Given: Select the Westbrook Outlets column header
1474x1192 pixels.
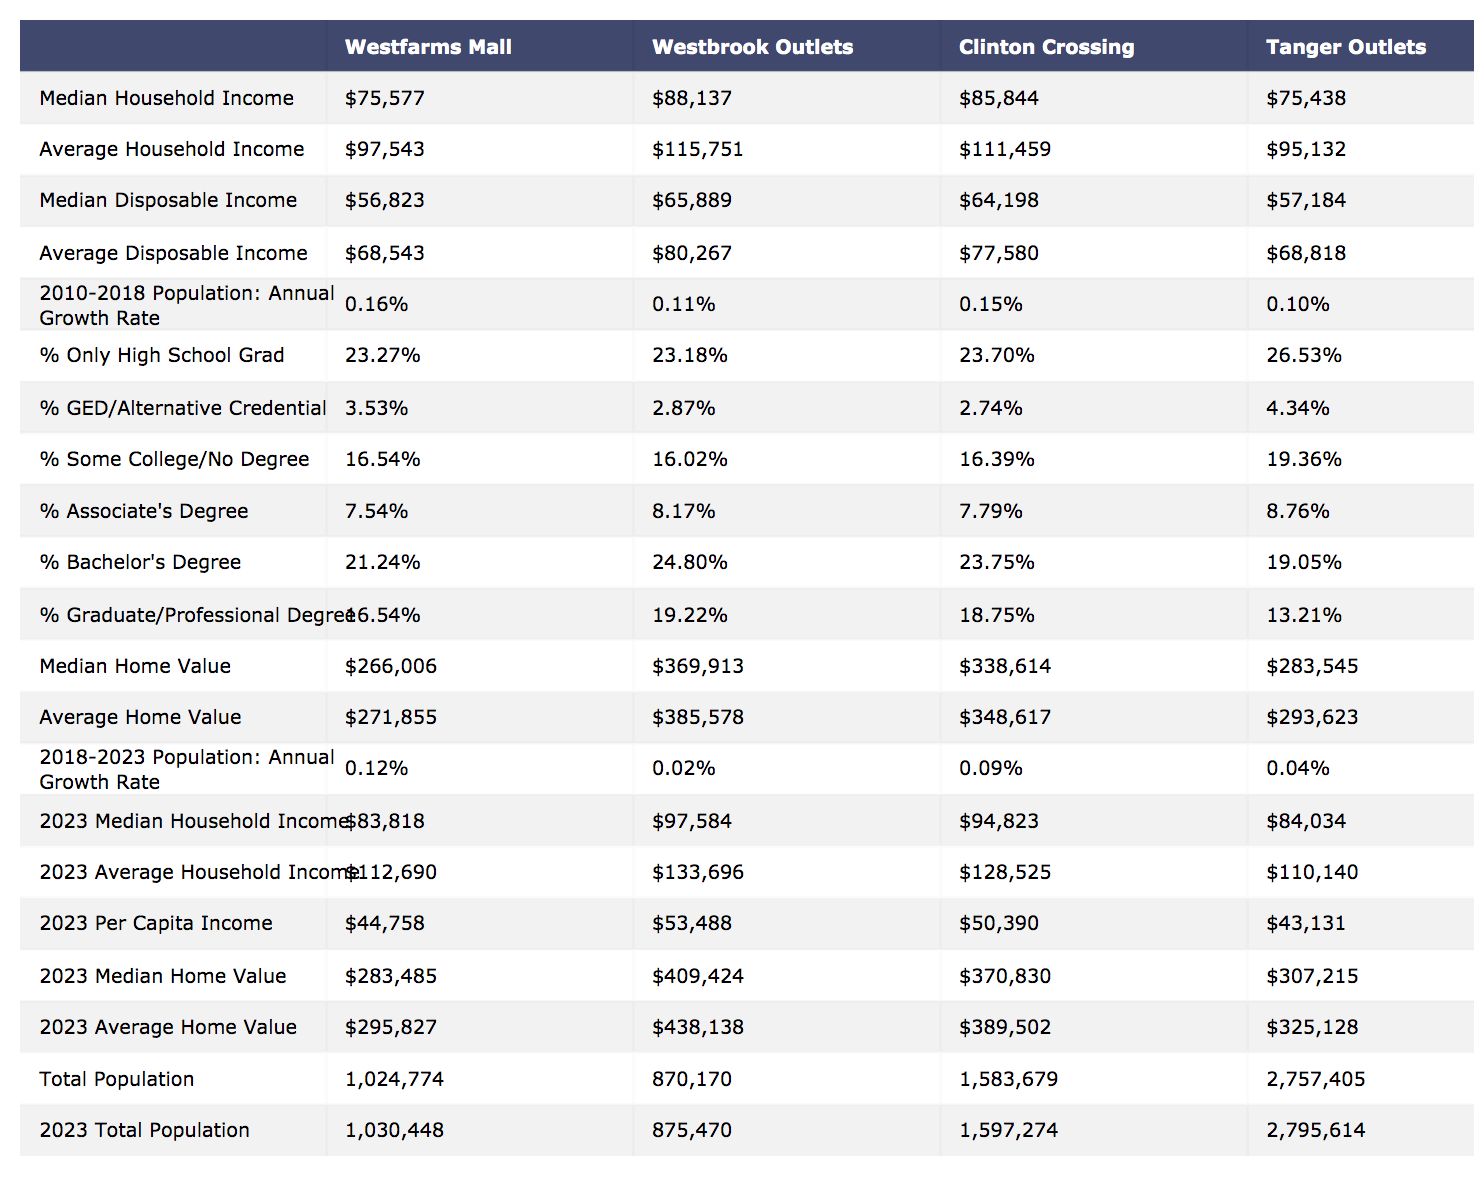Looking at the screenshot, I should click(752, 47).
